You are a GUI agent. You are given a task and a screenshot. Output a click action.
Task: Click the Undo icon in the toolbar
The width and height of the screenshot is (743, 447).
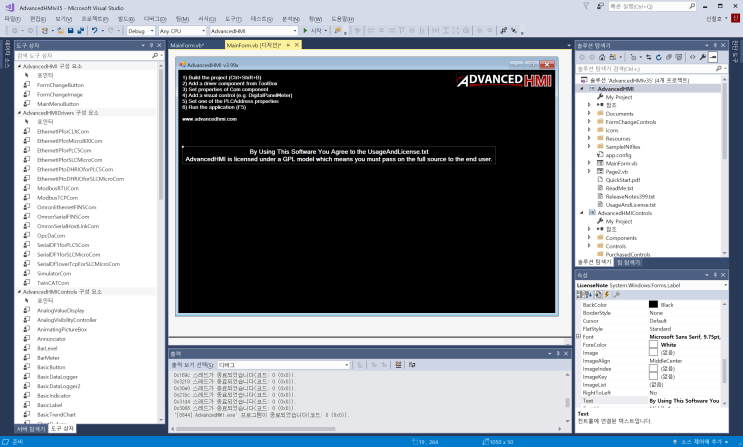coord(94,30)
